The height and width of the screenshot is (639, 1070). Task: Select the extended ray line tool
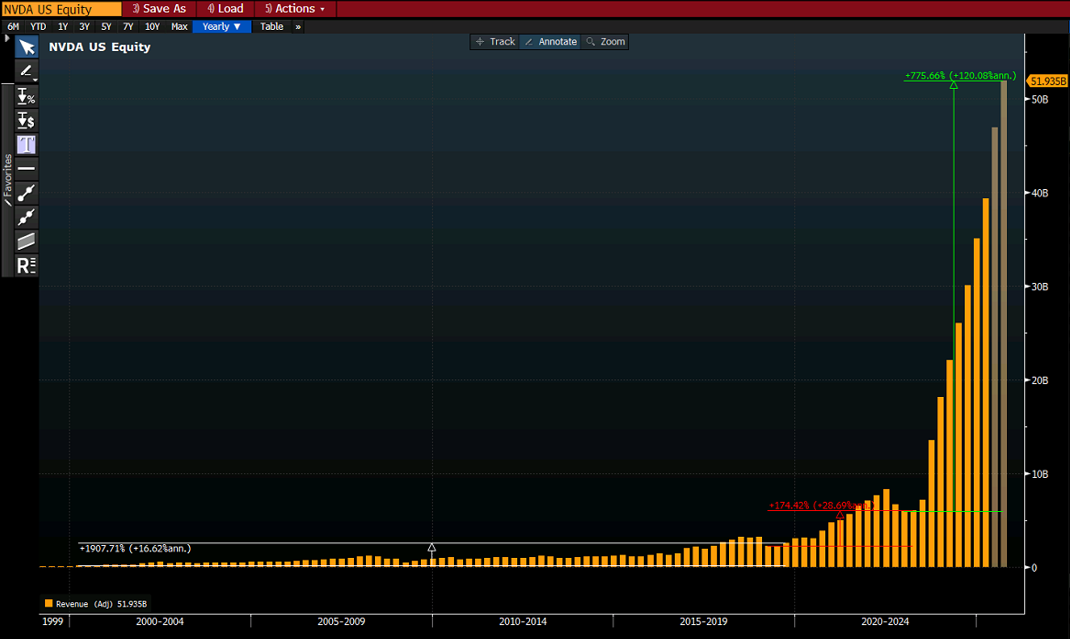tap(27, 217)
